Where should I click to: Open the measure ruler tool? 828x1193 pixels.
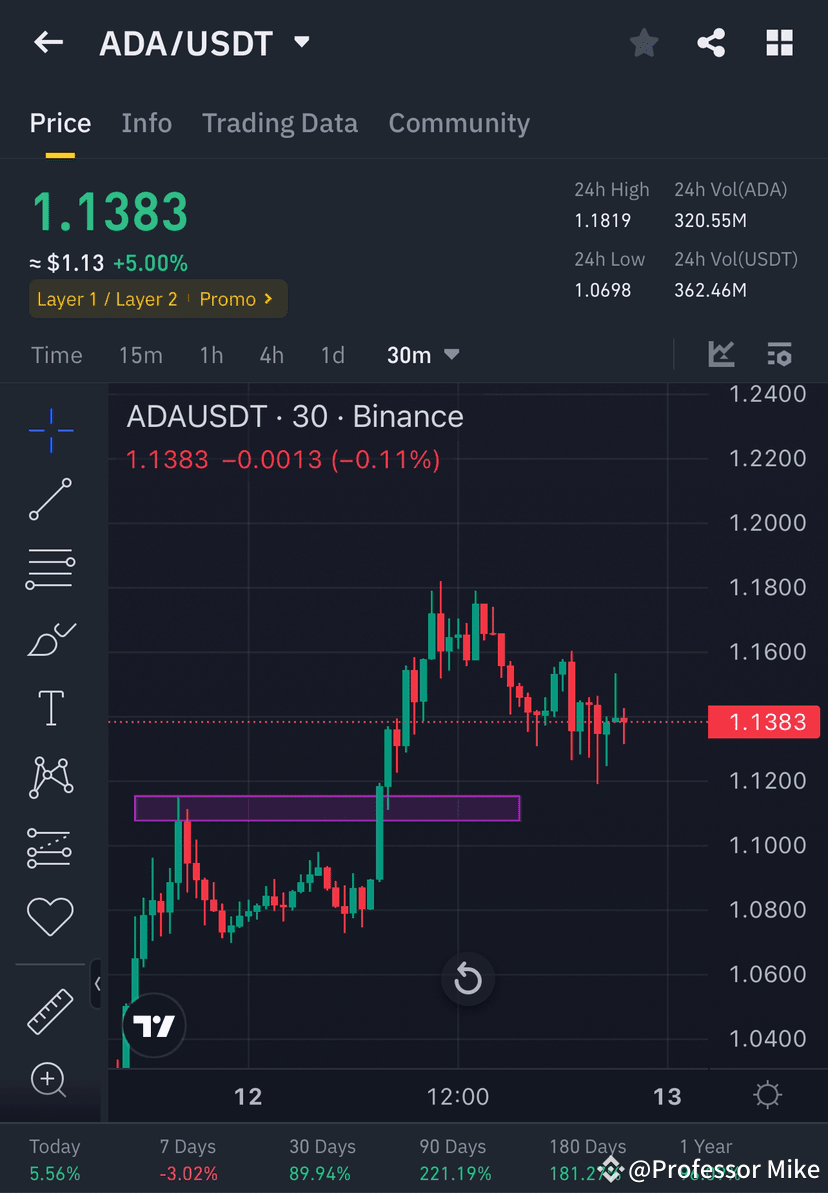(50, 1010)
